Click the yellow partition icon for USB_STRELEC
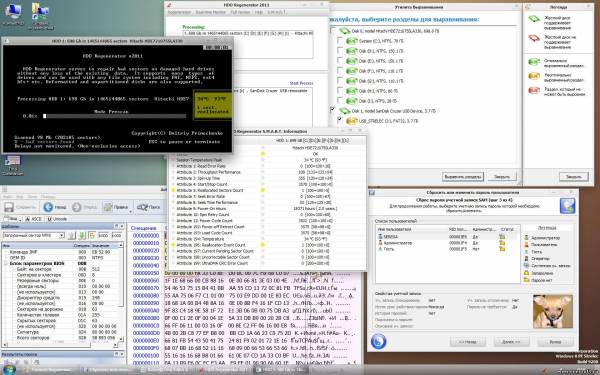600x375 pixels. [351, 121]
